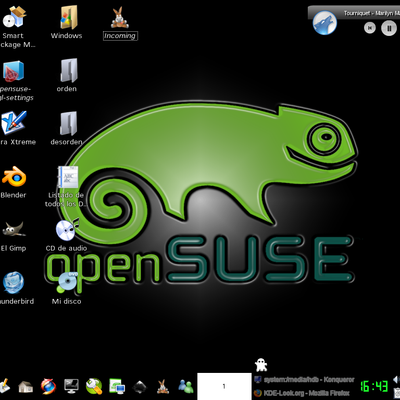
Task: Open the search and wrench tool panel icon
Action: pos(94,386)
